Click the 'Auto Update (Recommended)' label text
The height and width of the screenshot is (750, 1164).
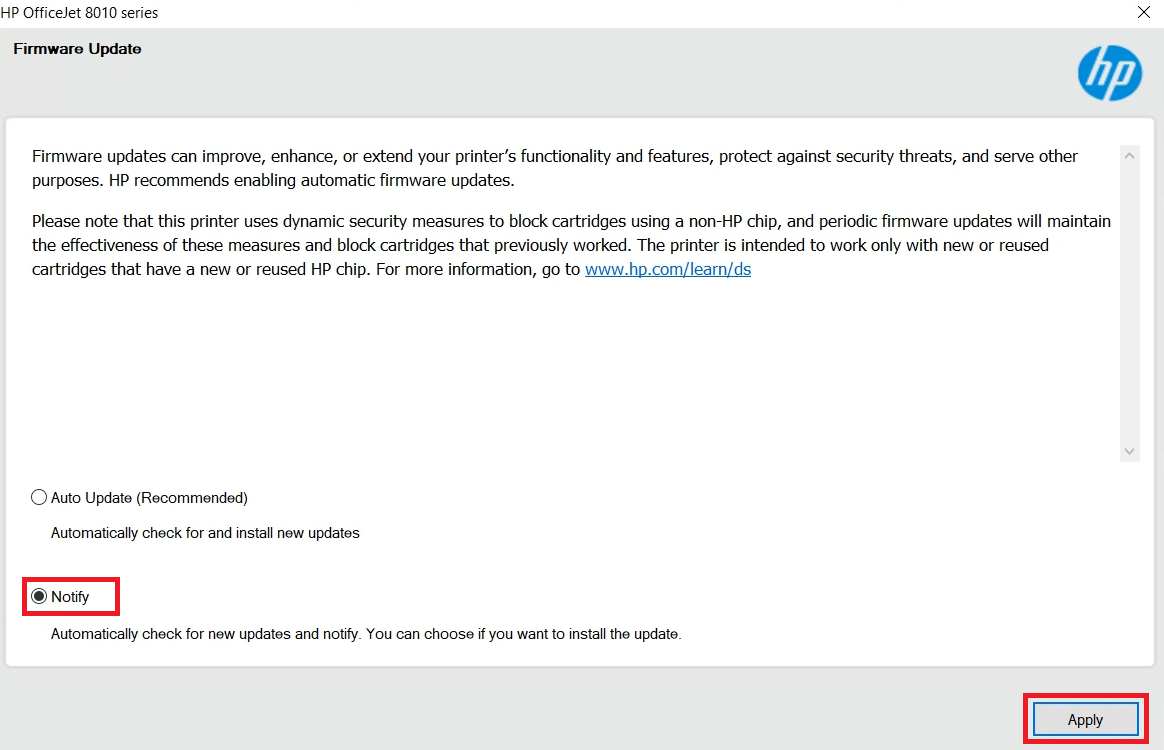point(149,498)
